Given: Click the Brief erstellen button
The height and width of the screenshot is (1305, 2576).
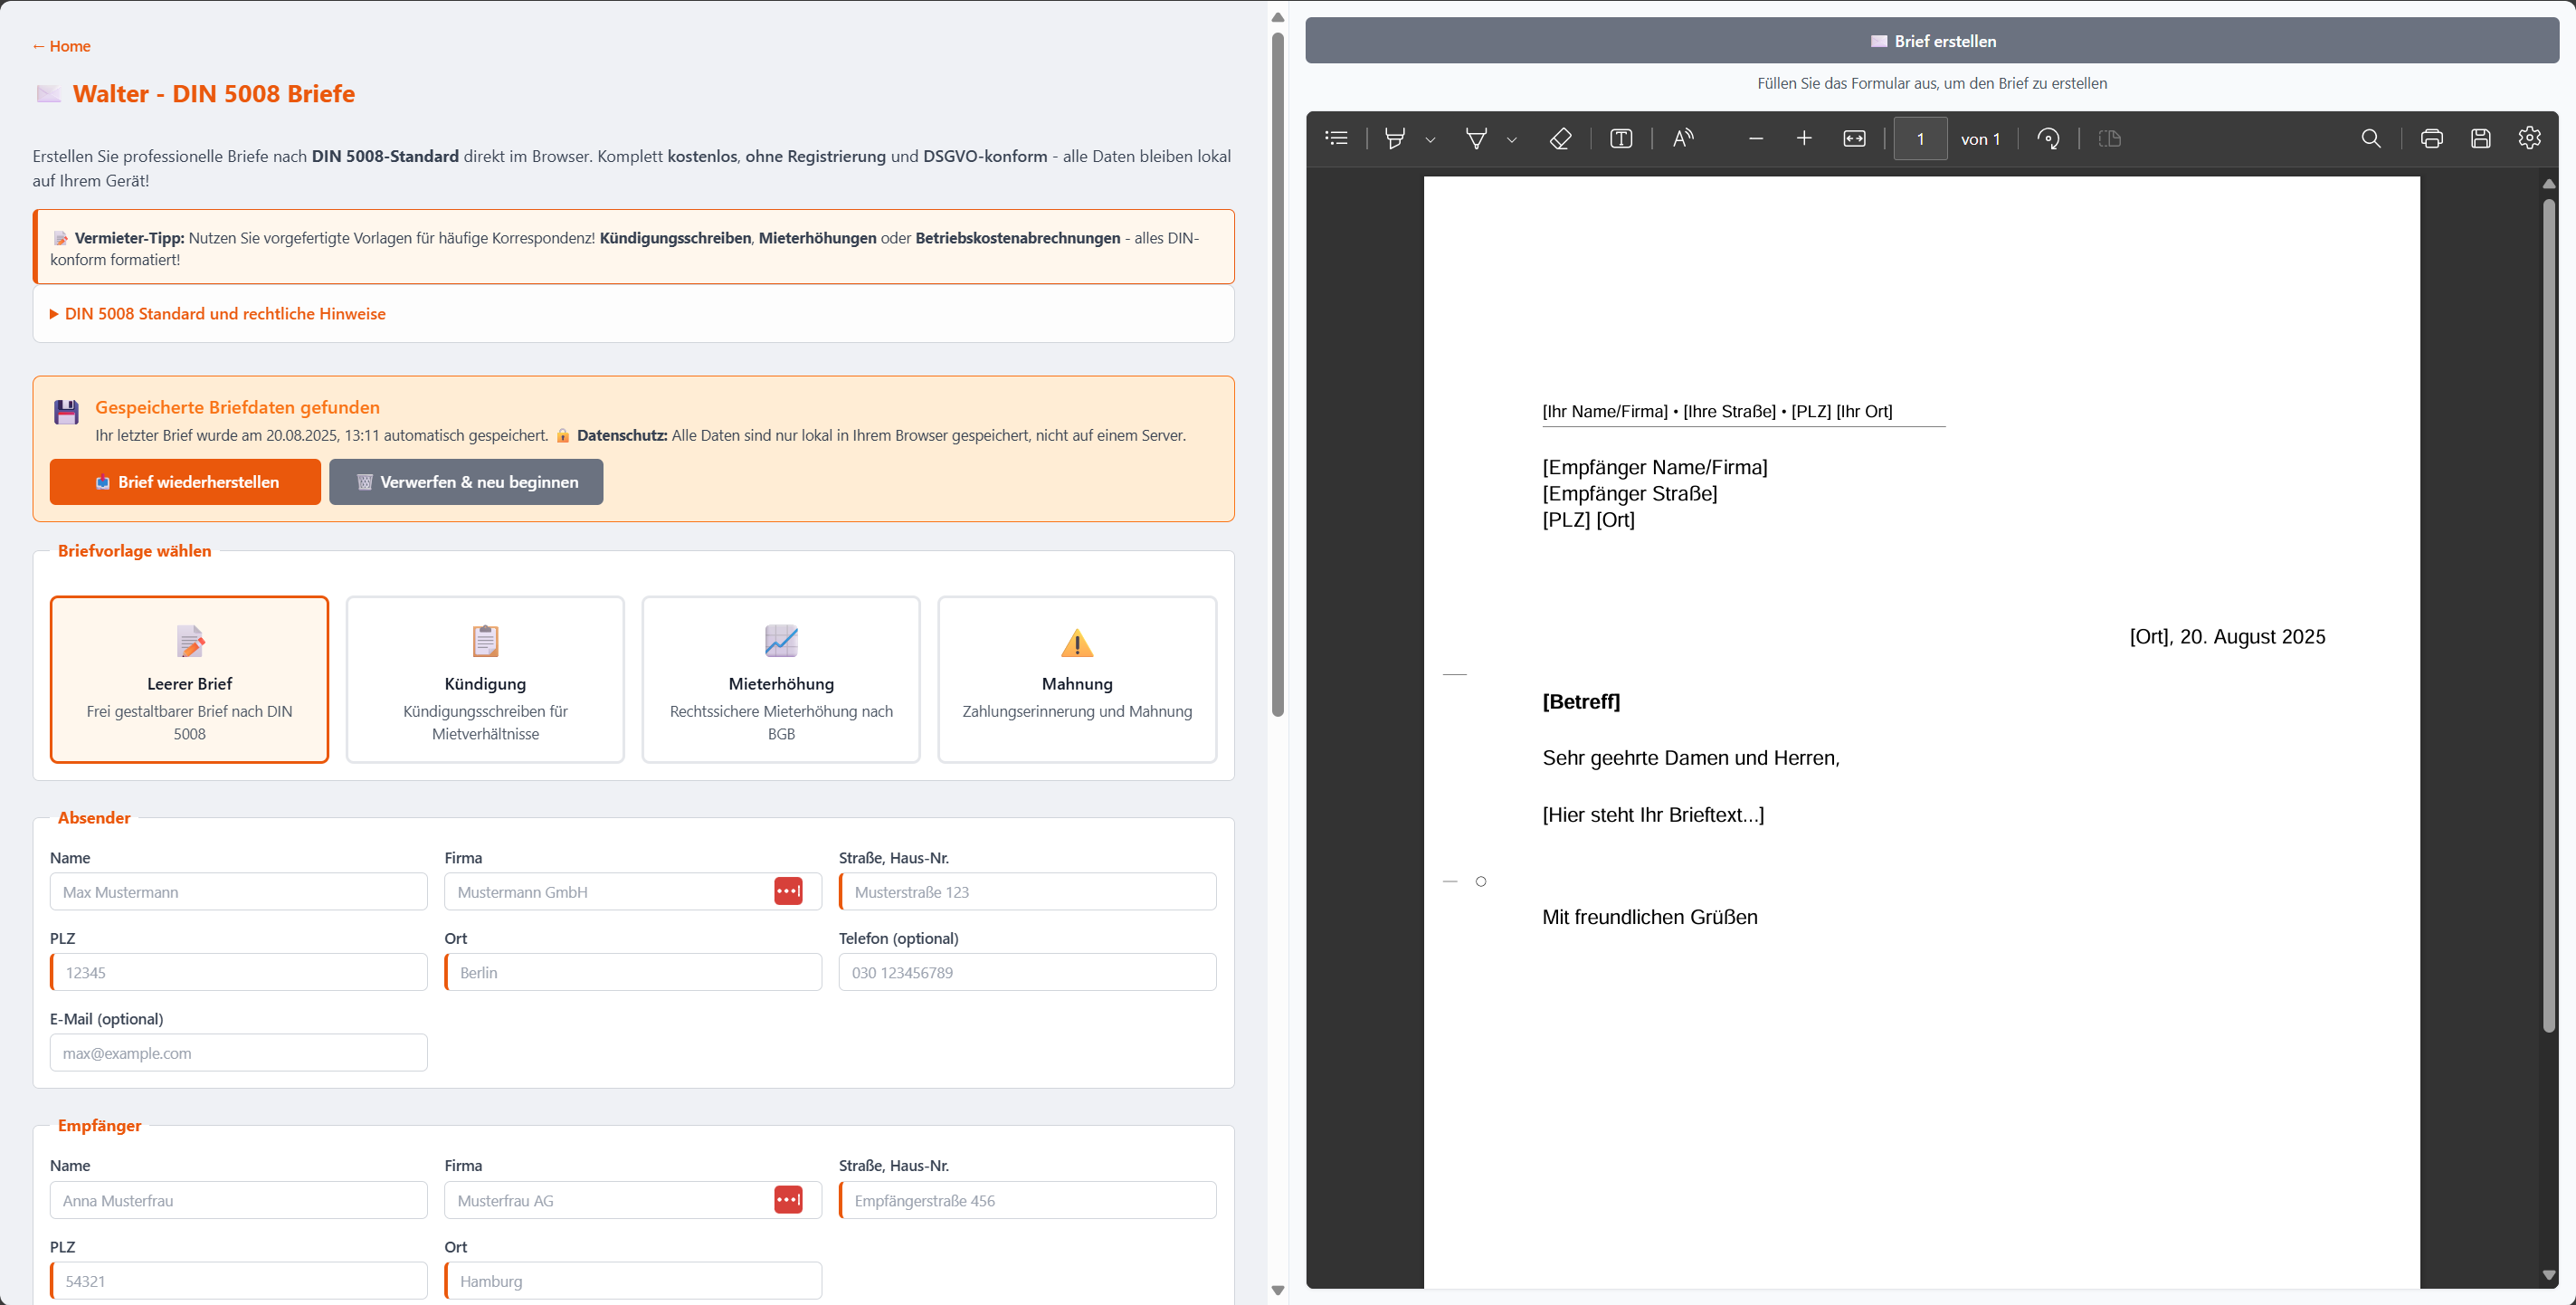Looking at the screenshot, I should tap(1931, 41).
